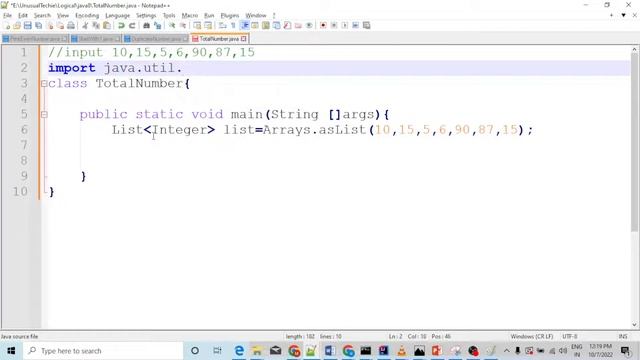Viewport: 640px width, 360px height.
Task: Open the File menu
Action: pos(7,16)
